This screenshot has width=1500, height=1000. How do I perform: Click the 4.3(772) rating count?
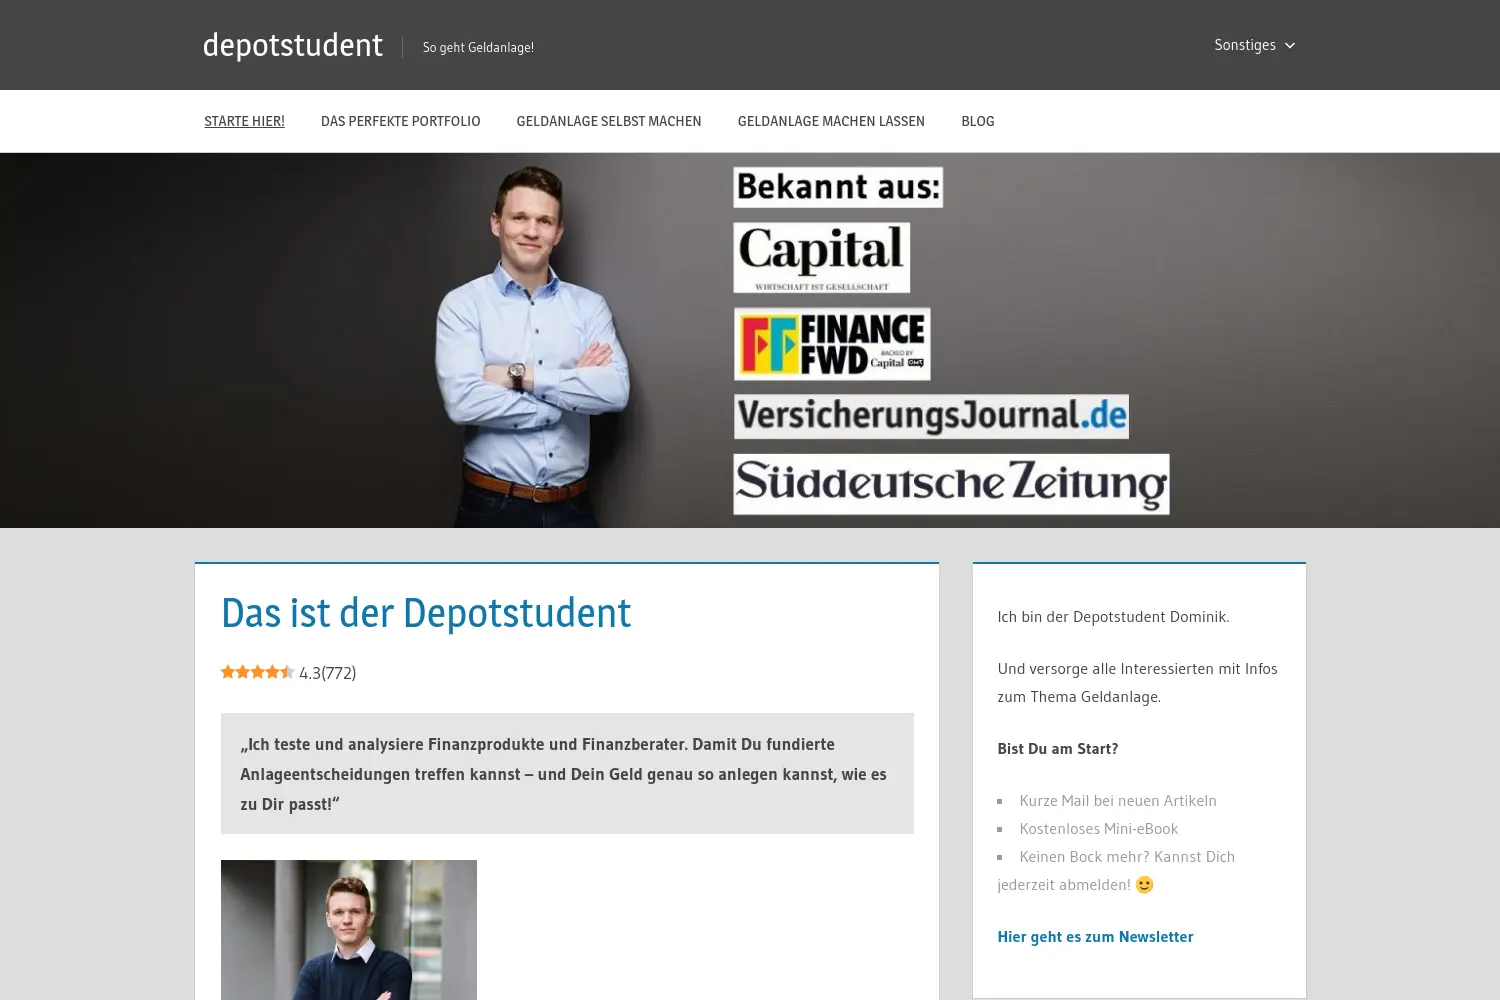tap(328, 673)
